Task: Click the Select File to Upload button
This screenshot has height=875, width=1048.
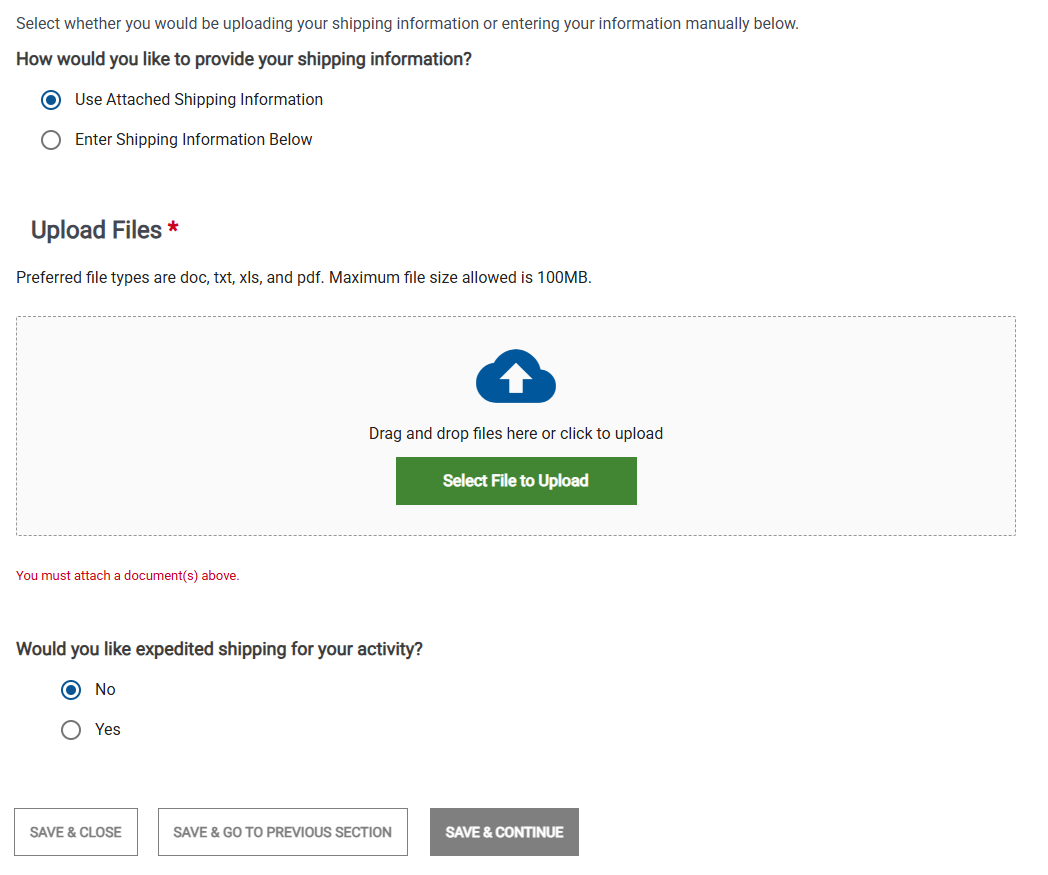Action: [516, 481]
